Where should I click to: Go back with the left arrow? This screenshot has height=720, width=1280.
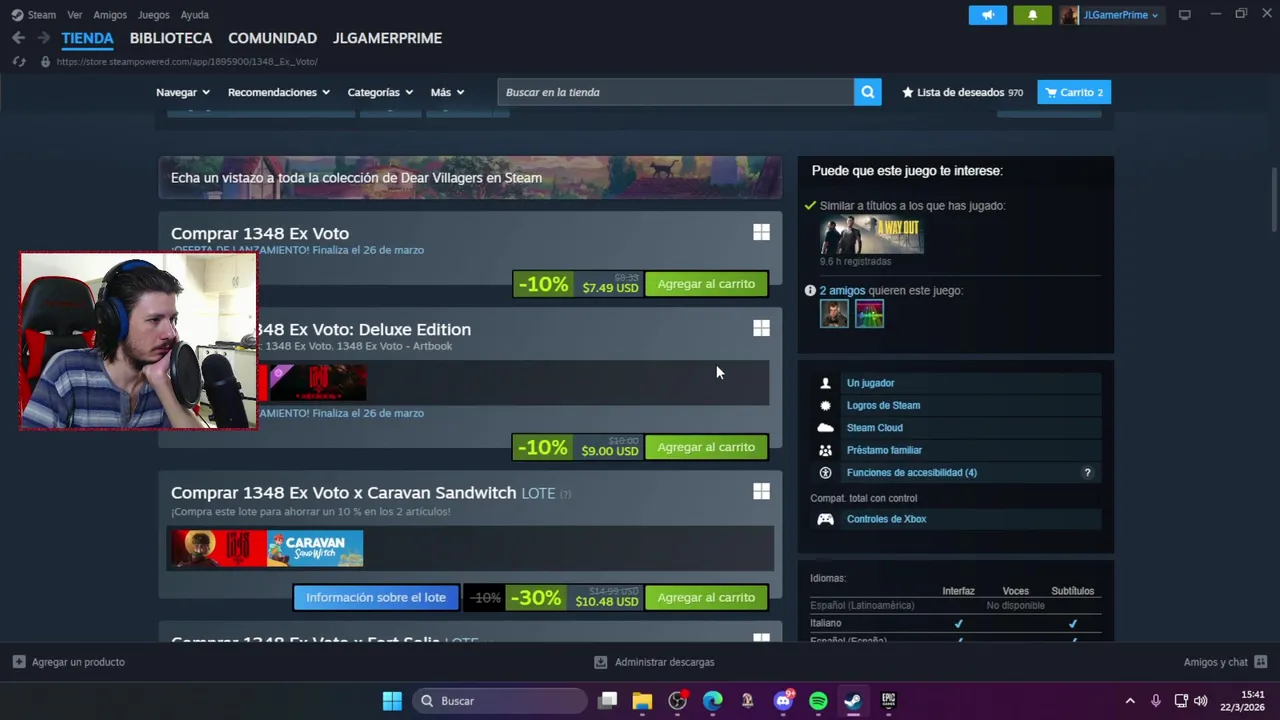[x=18, y=38]
